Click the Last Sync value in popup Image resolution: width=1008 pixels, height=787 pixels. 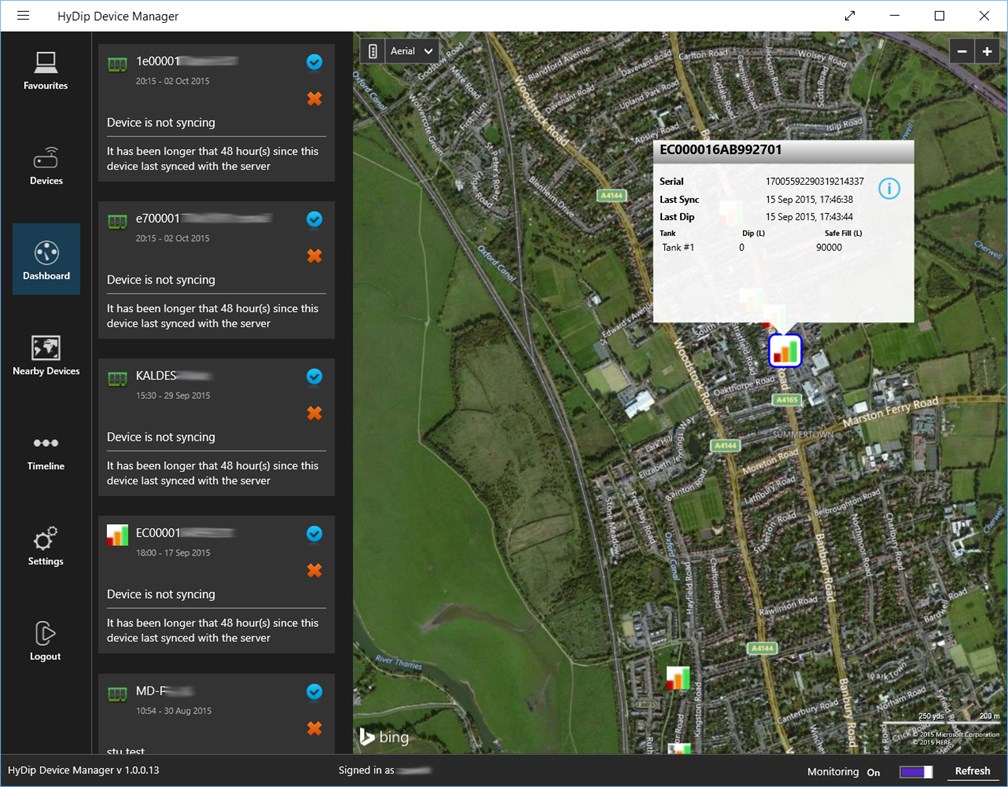click(809, 199)
